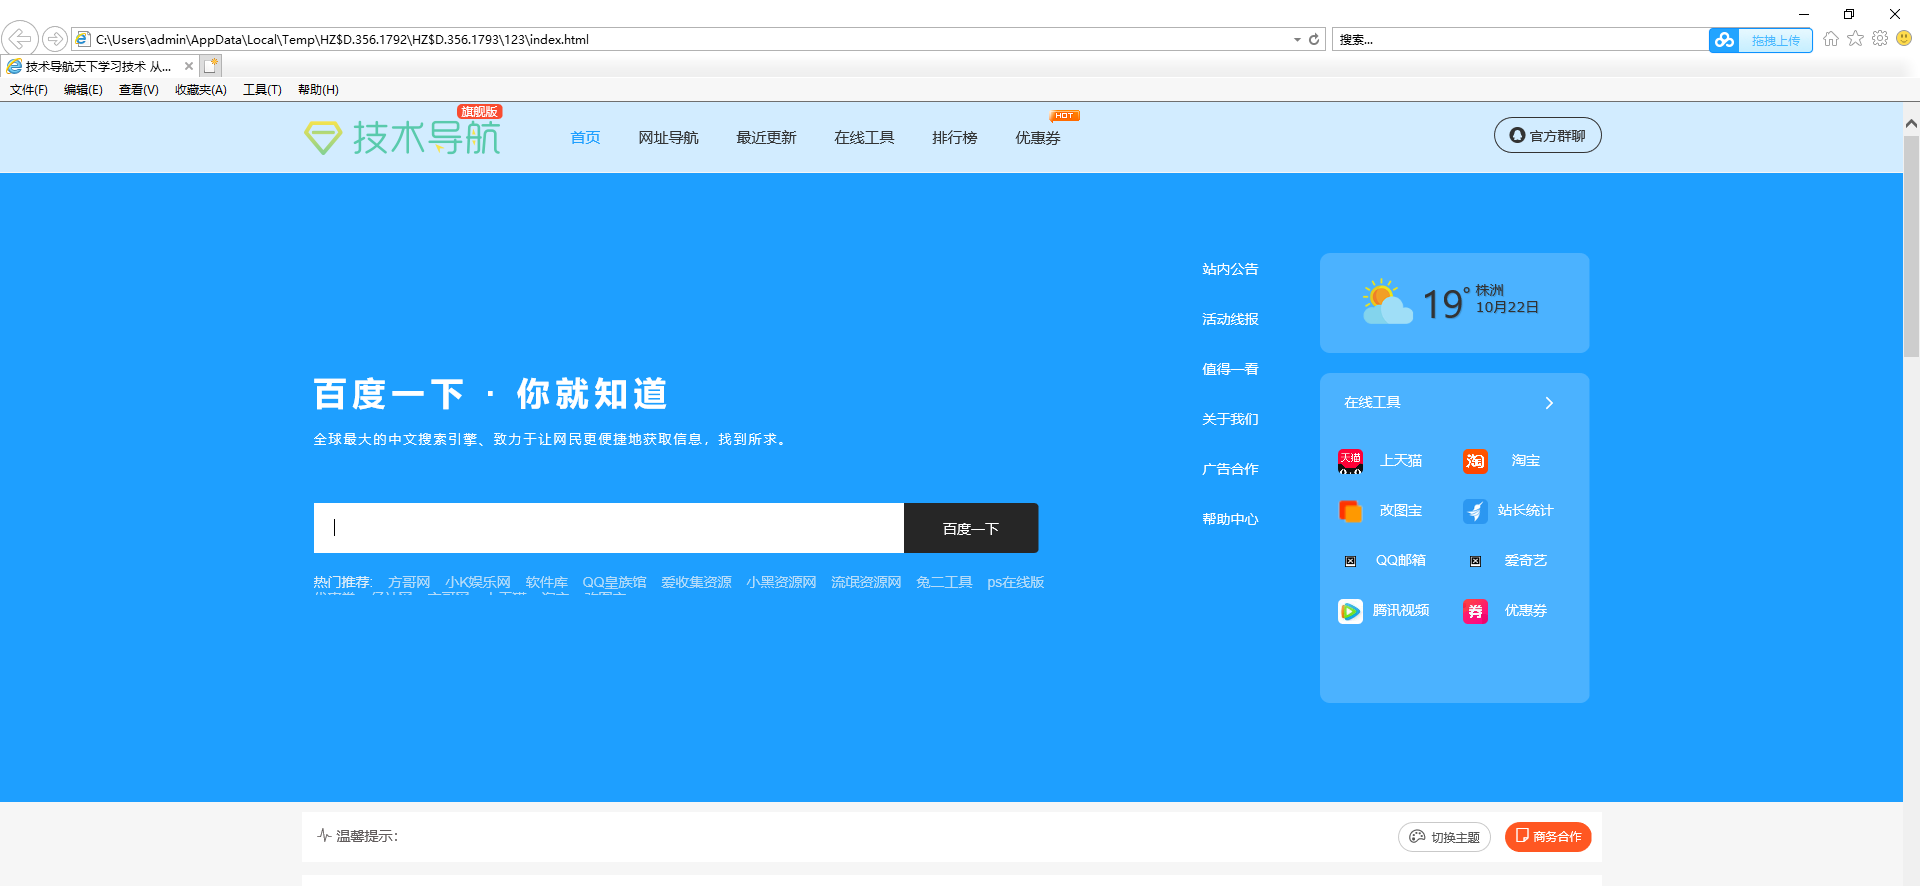This screenshot has height=886, width=1920.
Task: Toggle theme with 切换主题 button
Action: [x=1444, y=837]
